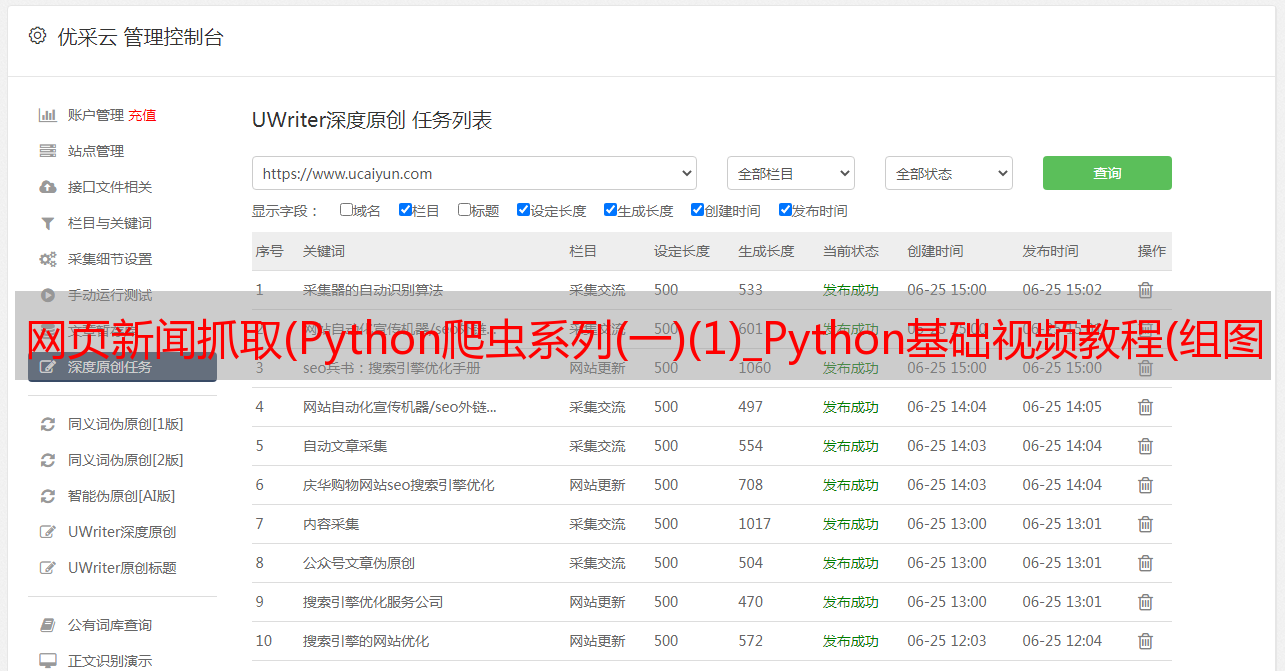Click trash icon for row 10 搜索引擎的网站优化
The image size is (1285, 671).
[1145, 641]
